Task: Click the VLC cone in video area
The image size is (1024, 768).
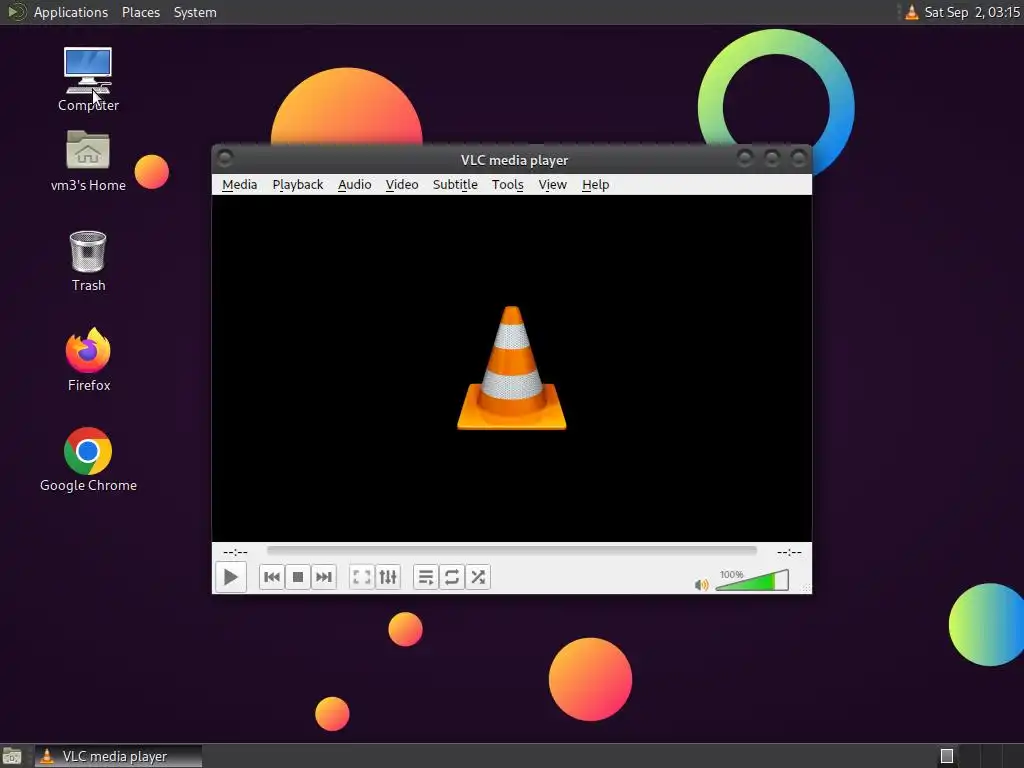Action: pyautogui.click(x=512, y=368)
